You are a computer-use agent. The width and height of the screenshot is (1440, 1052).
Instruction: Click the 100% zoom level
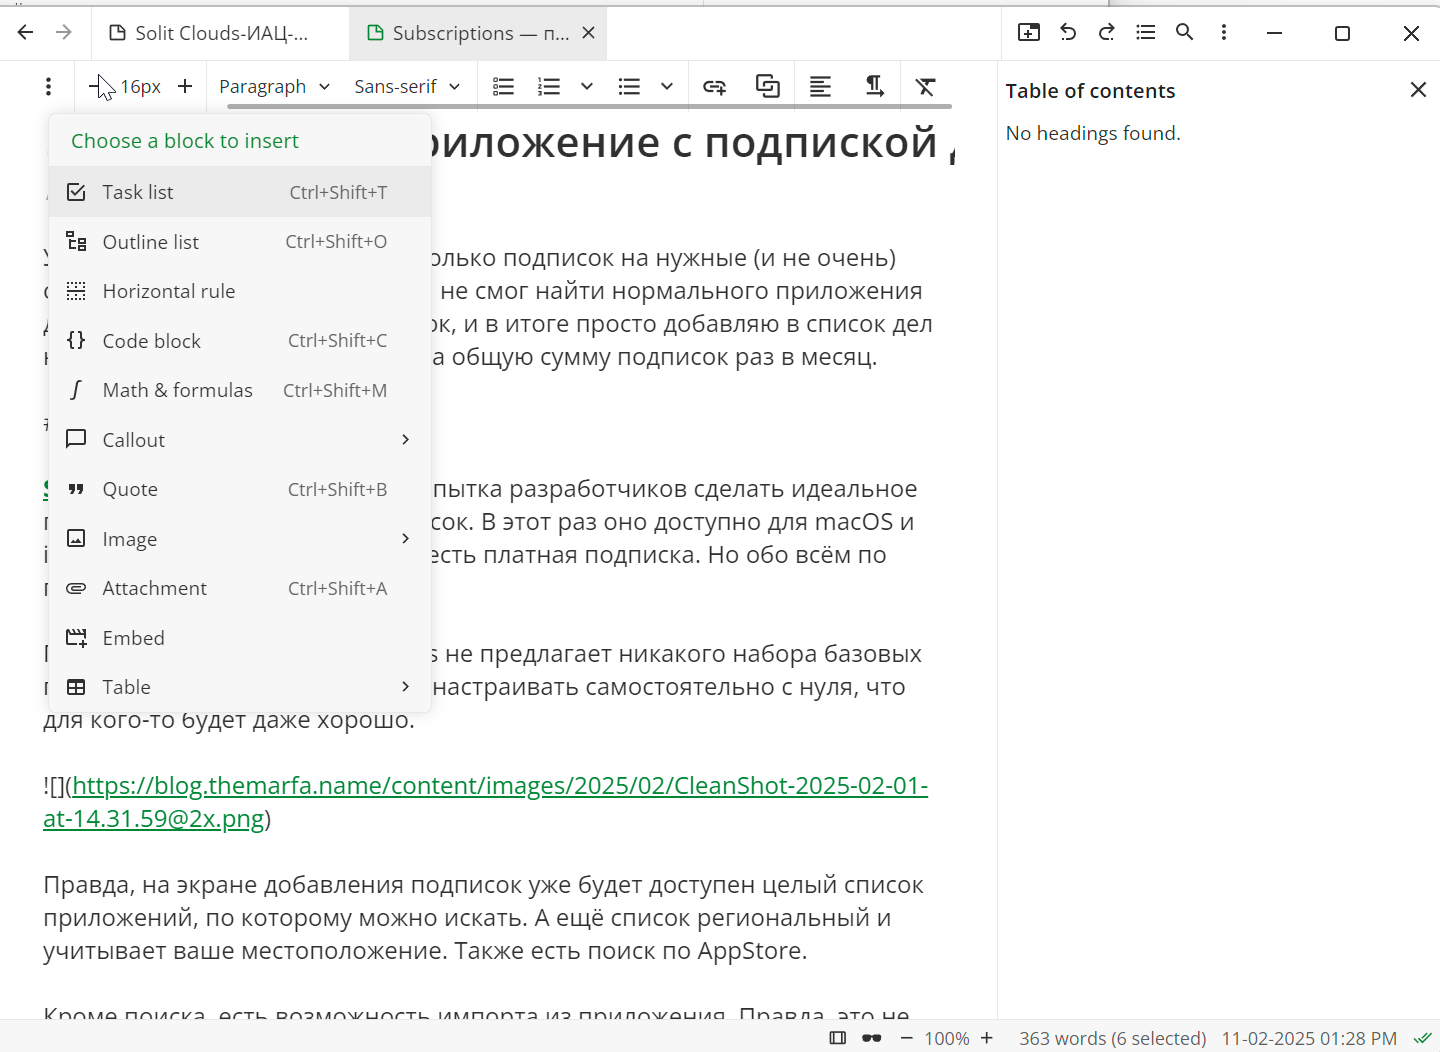947,1038
